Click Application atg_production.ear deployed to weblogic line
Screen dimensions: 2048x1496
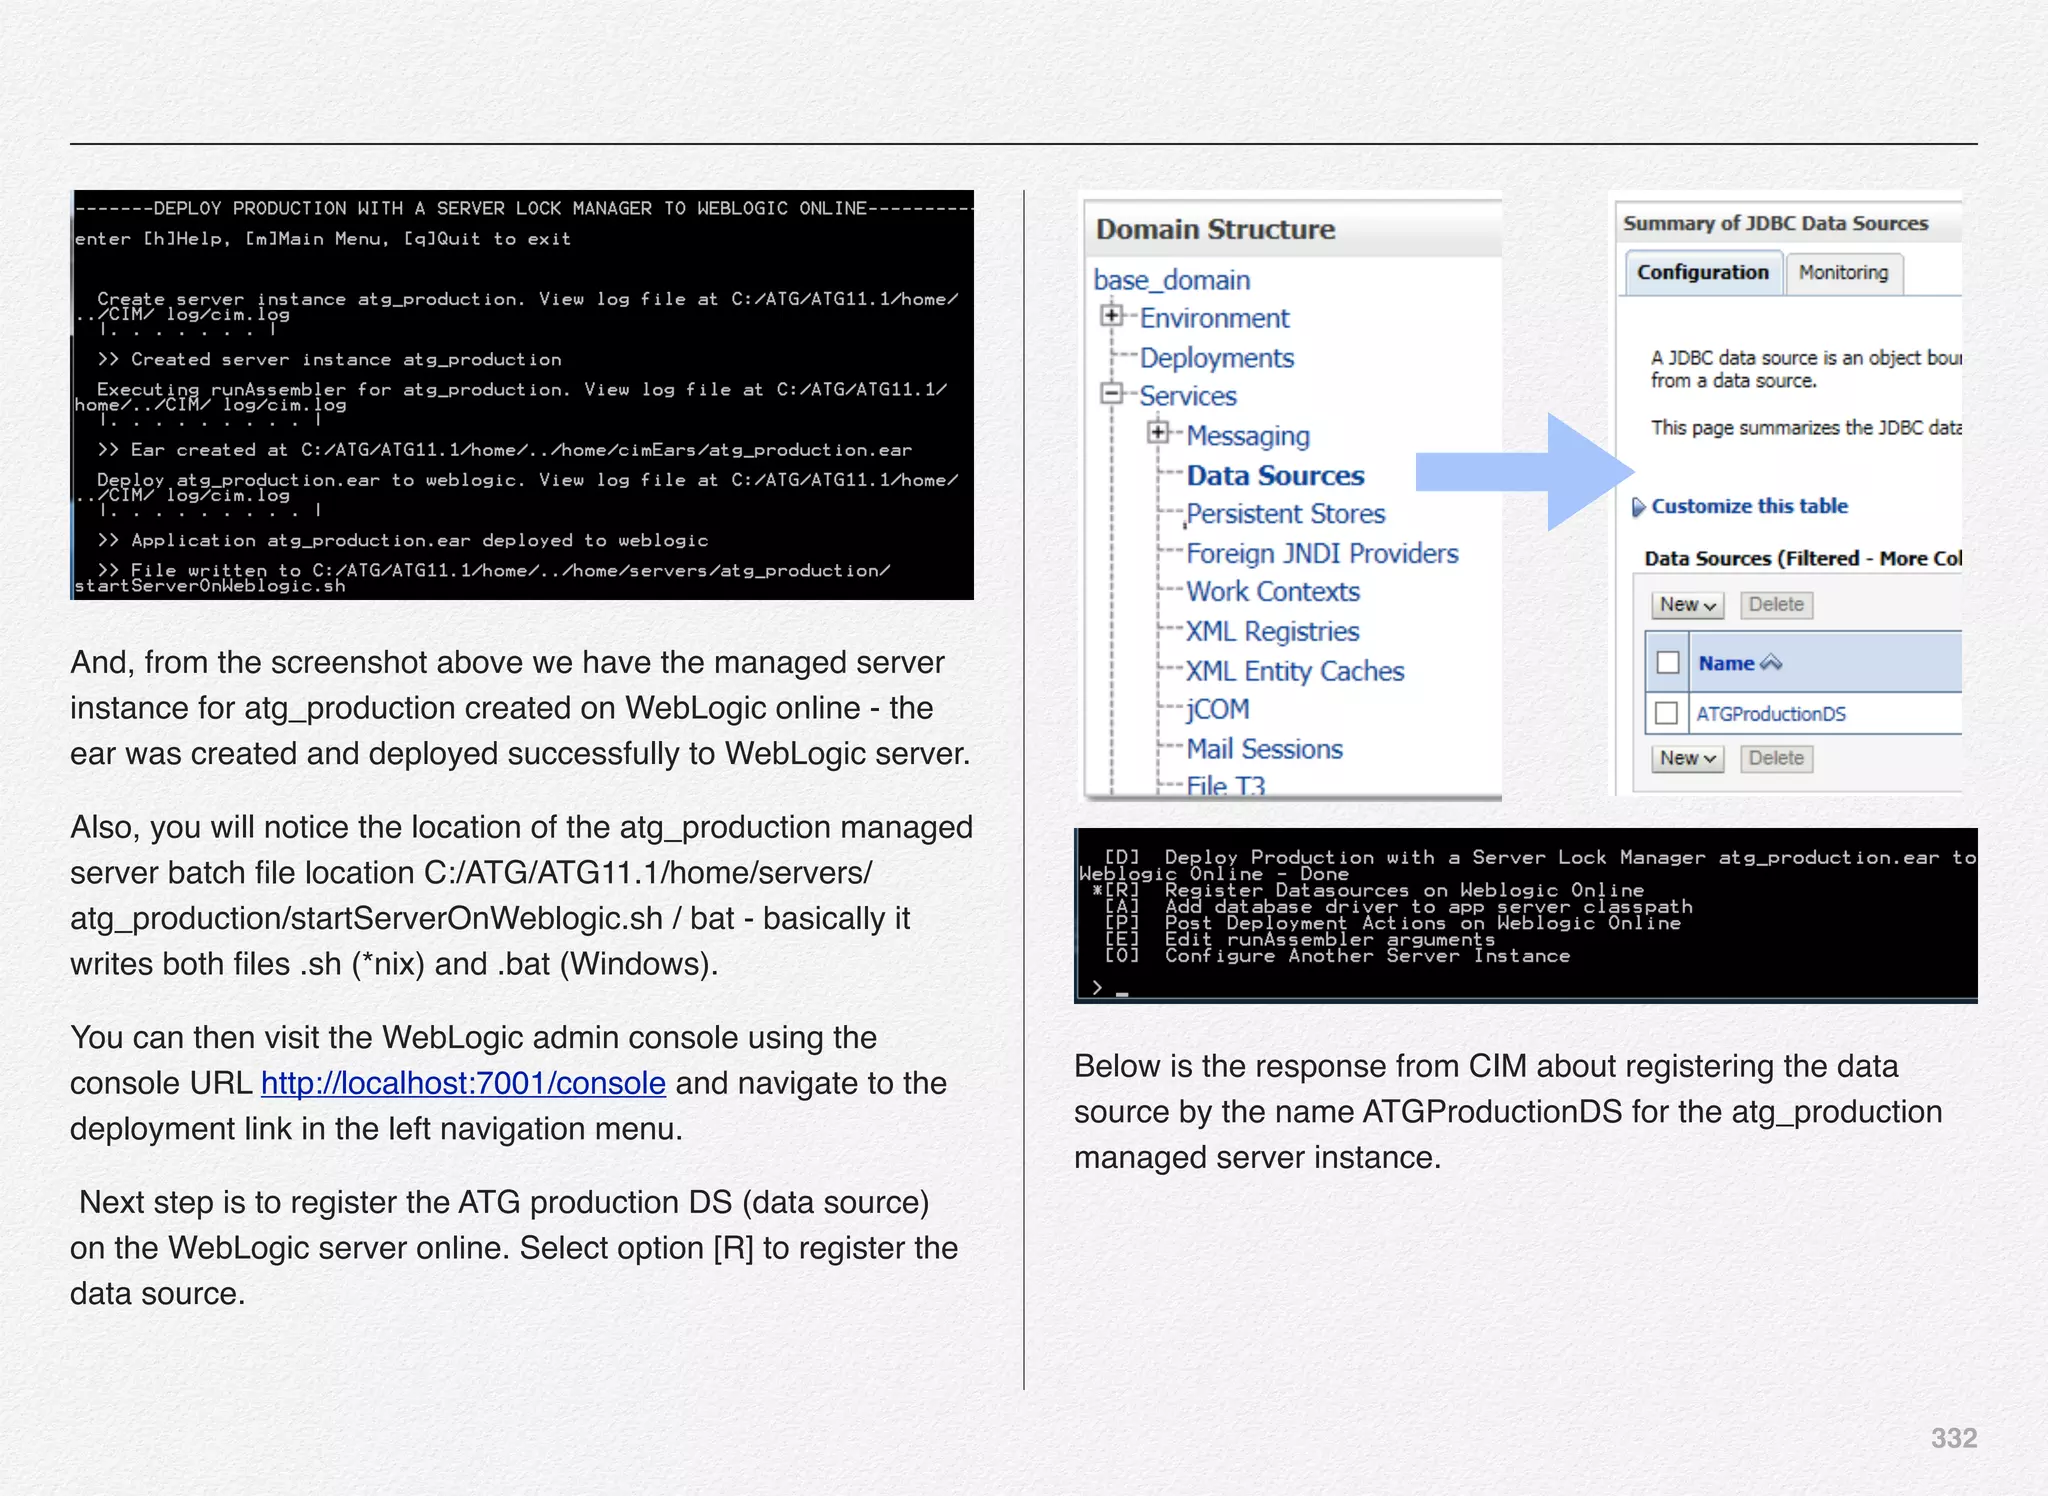tap(402, 540)
